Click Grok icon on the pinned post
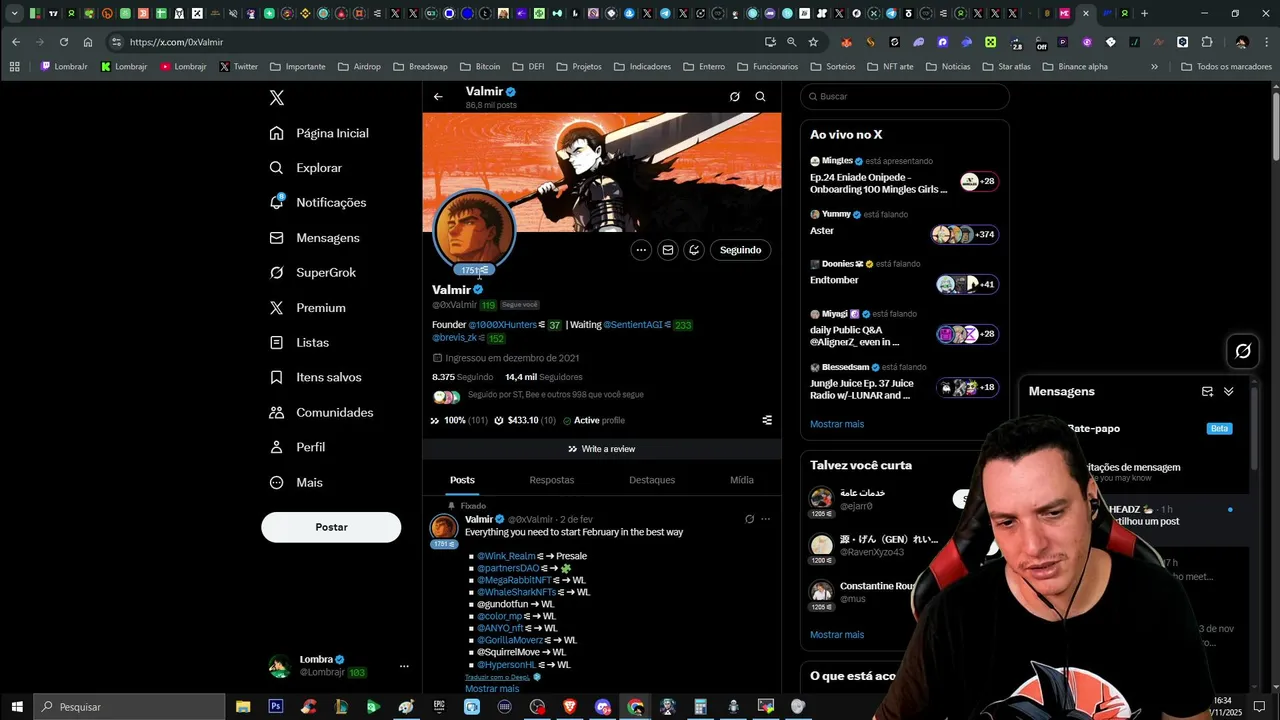Screen dimensions: 1280x720 (749, 519)
